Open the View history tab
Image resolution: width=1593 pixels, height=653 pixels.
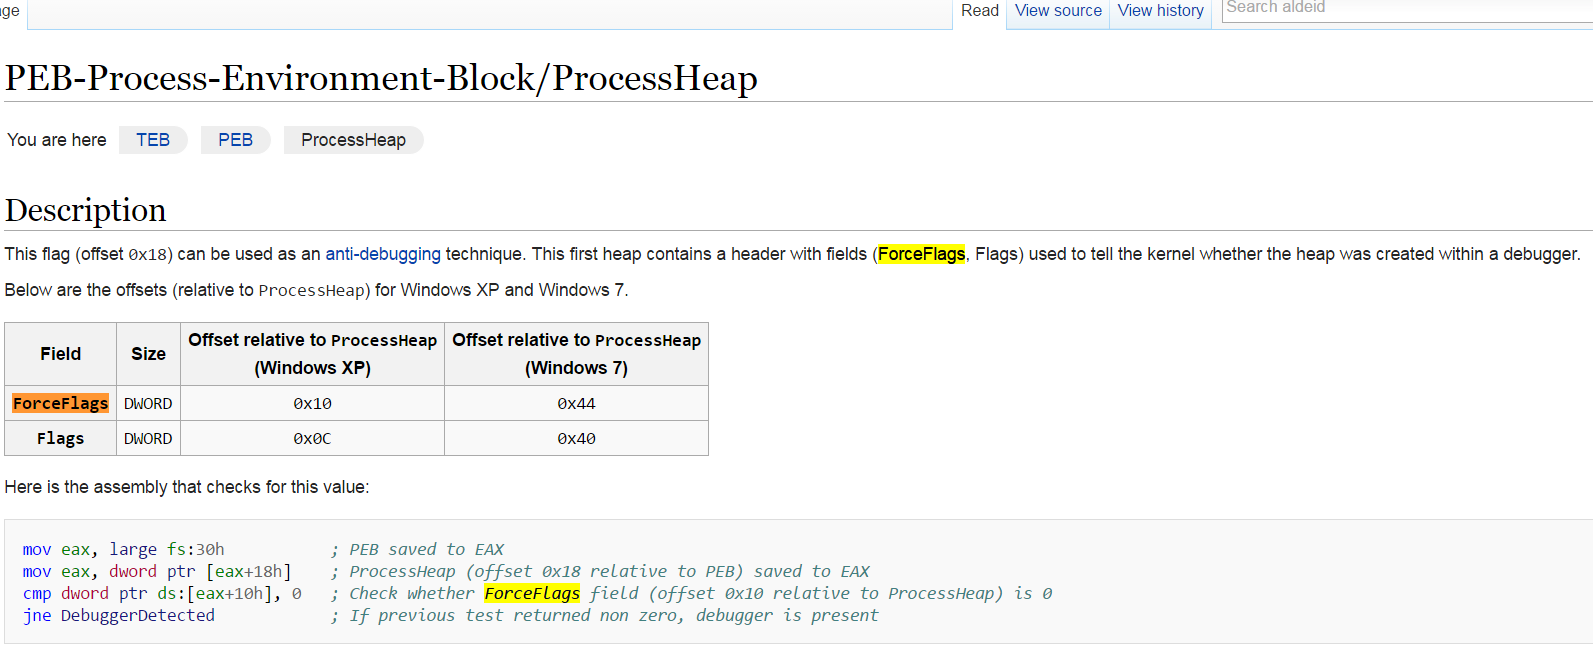coord(1160,11)
